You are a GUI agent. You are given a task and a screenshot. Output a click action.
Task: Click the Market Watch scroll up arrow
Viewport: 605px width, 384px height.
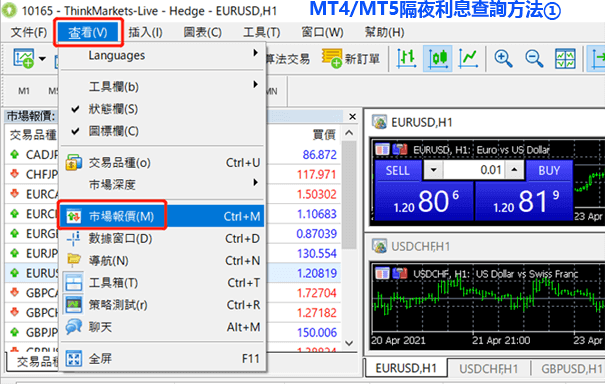[x=349, y=133]
